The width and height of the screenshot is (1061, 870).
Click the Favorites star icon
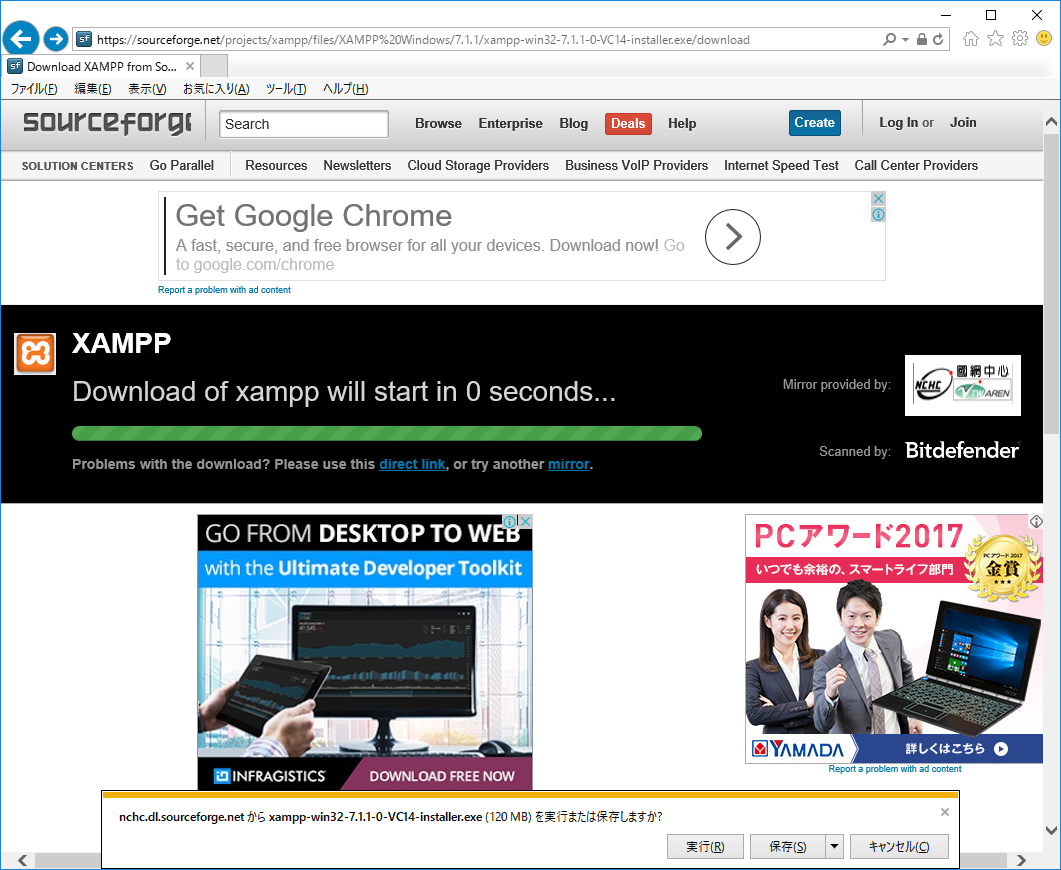(995, 39)
